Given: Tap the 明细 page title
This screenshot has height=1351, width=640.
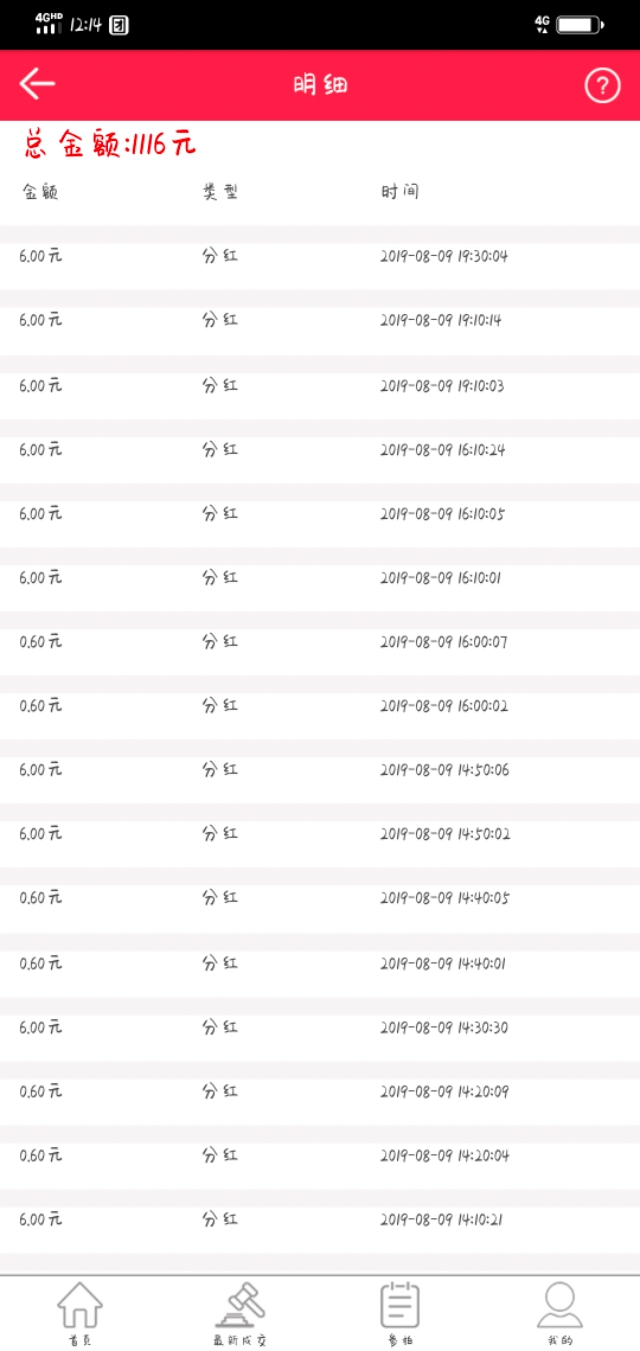Looking at the screenshot, I should click(320, 85).
